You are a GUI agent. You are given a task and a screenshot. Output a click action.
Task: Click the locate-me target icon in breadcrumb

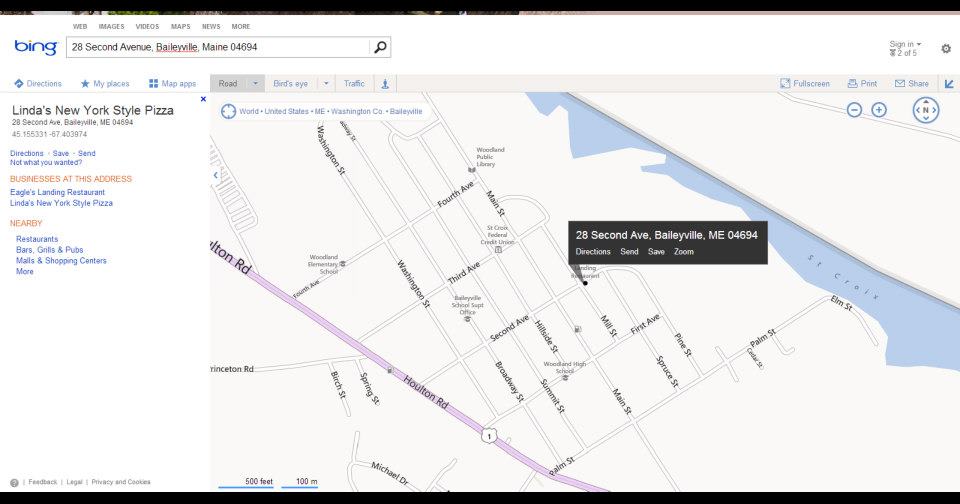228,111
